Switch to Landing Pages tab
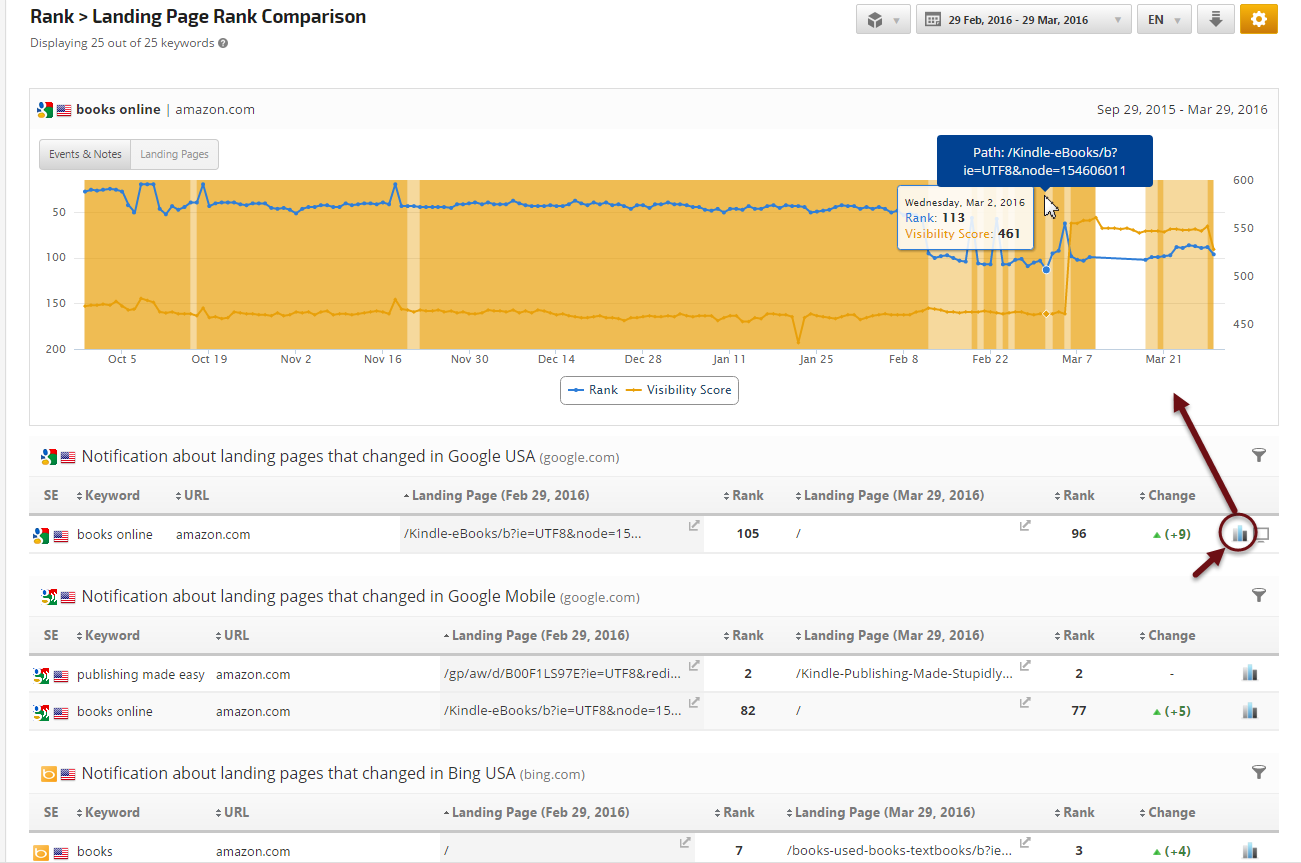Screen dimensions: 1301x863 pos(174,154)
